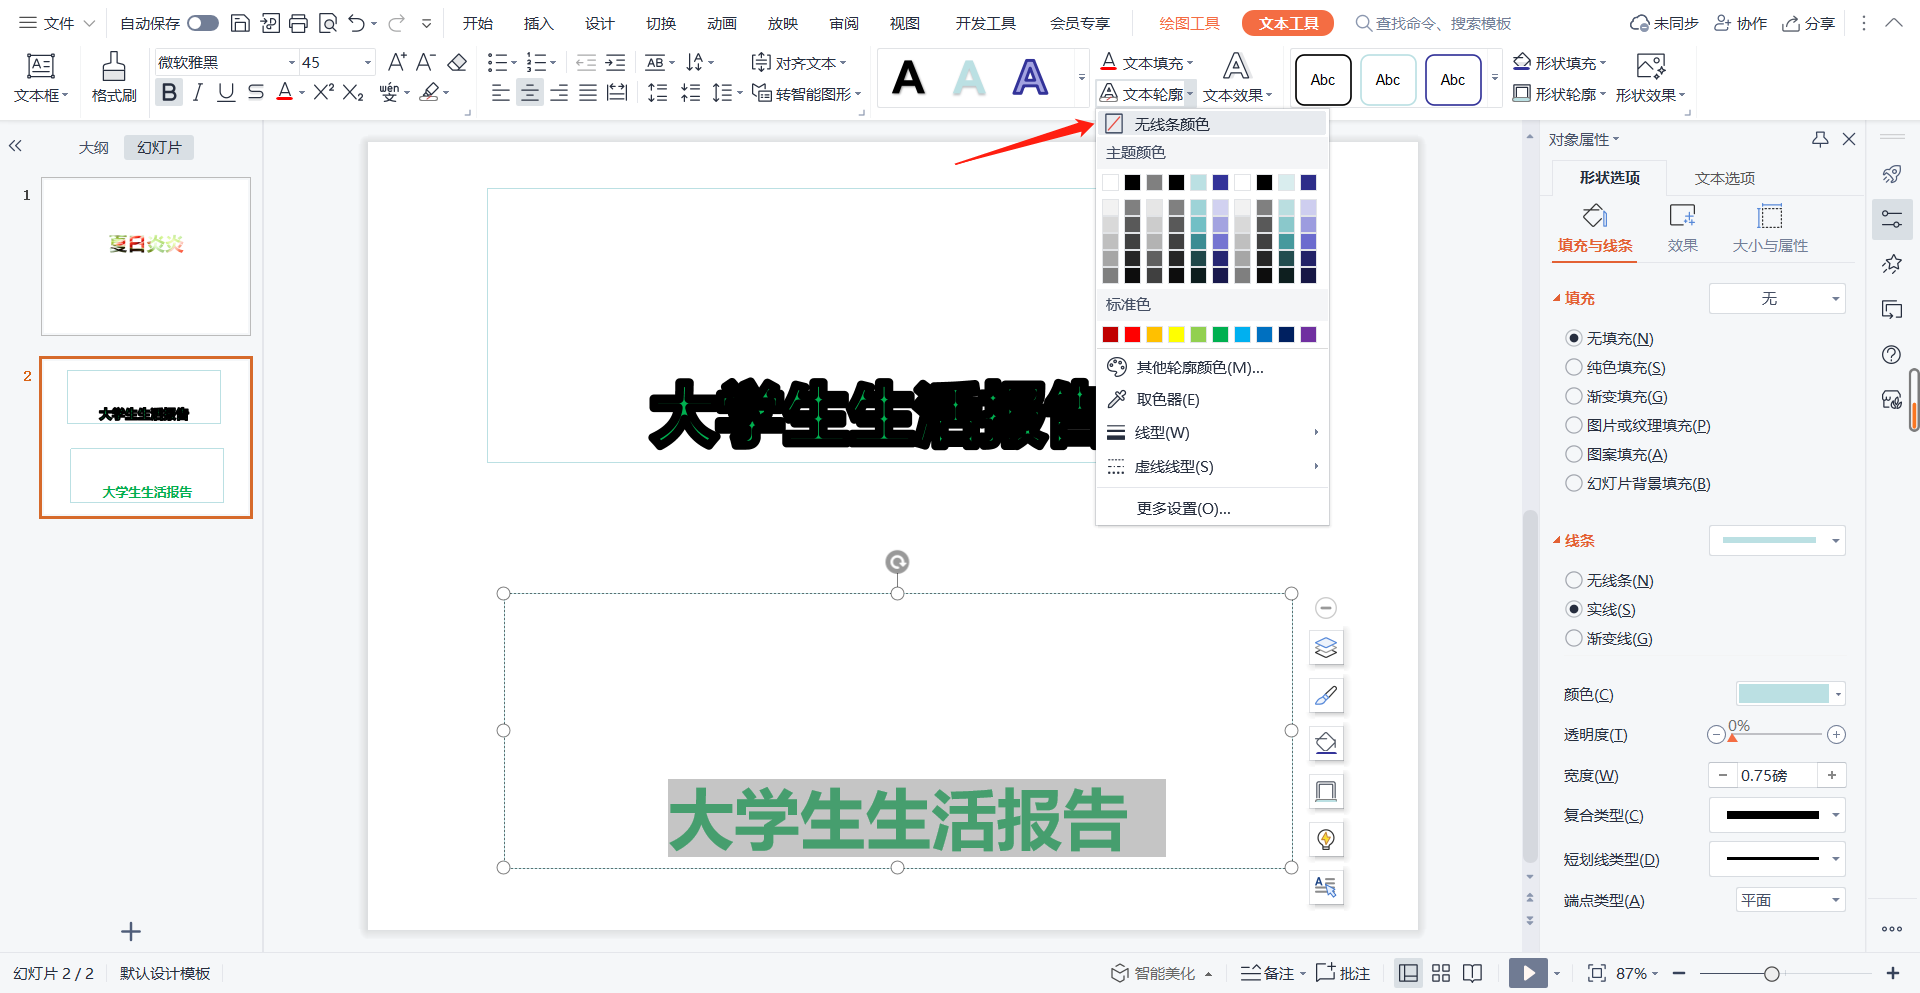The height and width of the screenshot is (993, 1920).
Task: Expand 虚线线型 dash style submenu
Action: point(1212,466)
